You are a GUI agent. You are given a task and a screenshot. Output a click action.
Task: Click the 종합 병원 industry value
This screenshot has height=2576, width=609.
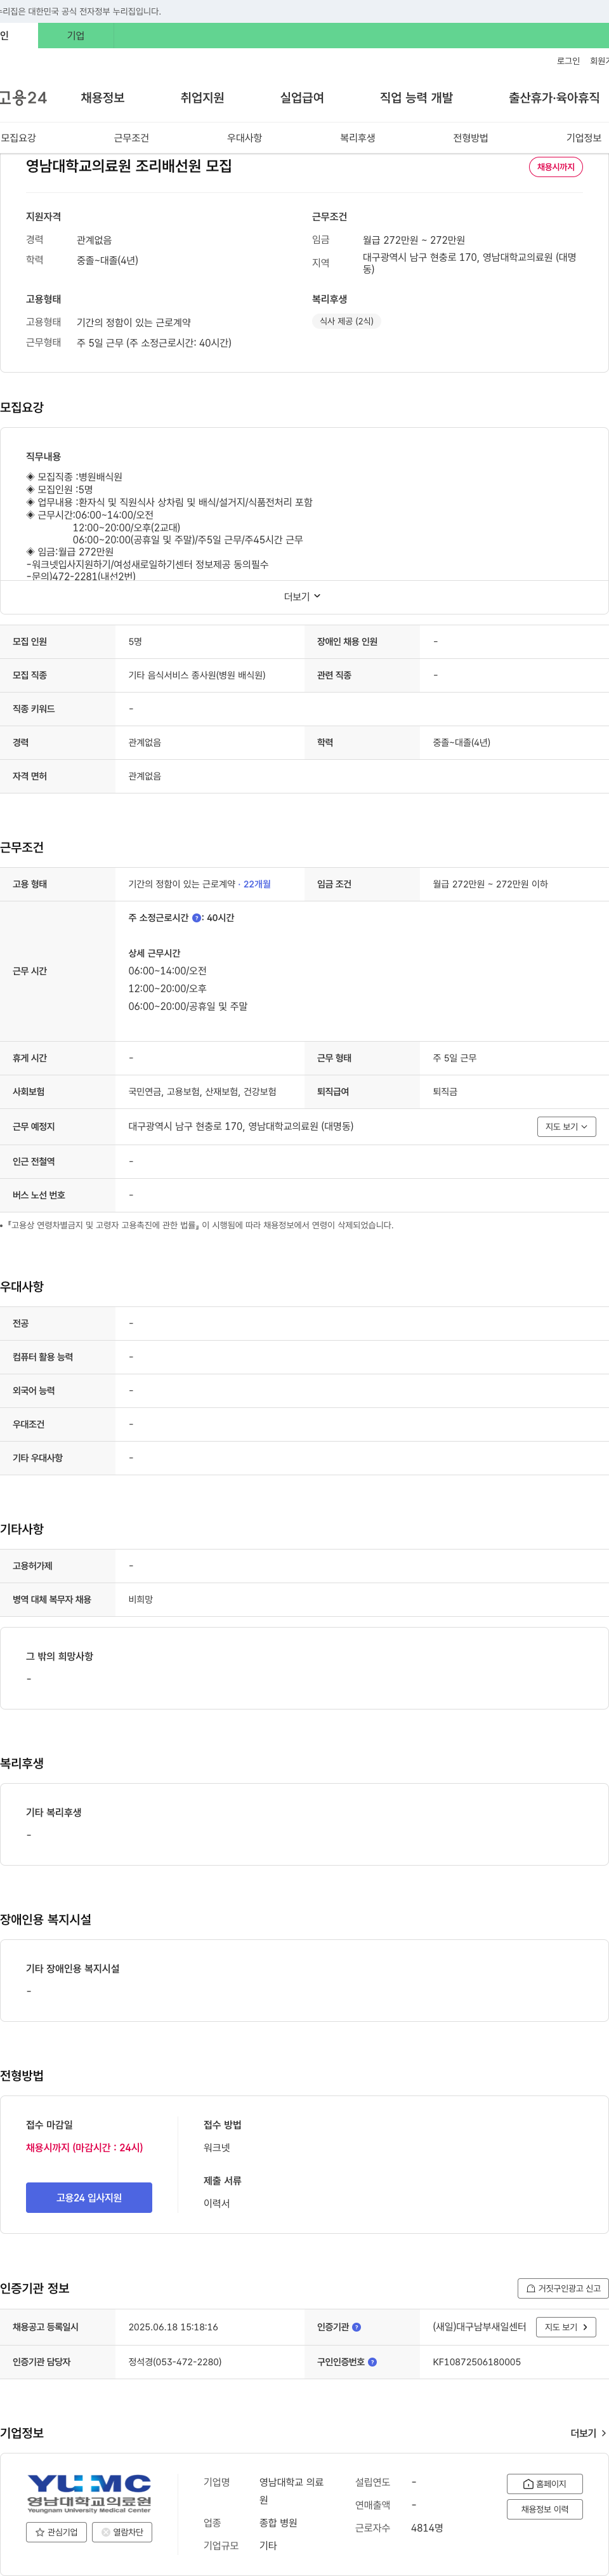(x=278, y=2523)
